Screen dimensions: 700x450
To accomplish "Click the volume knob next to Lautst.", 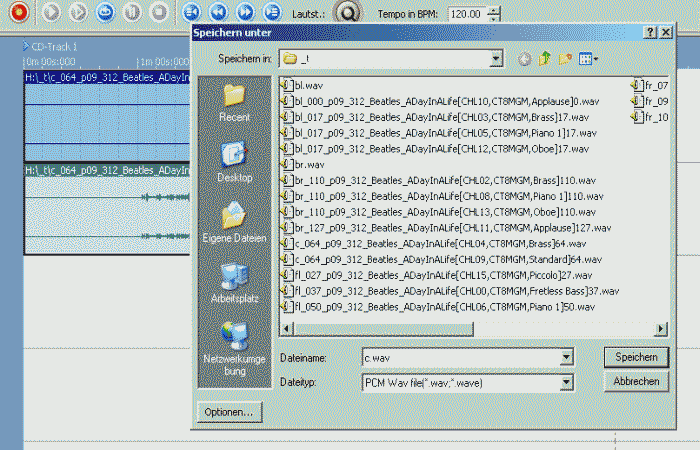I will click(346, 14).
